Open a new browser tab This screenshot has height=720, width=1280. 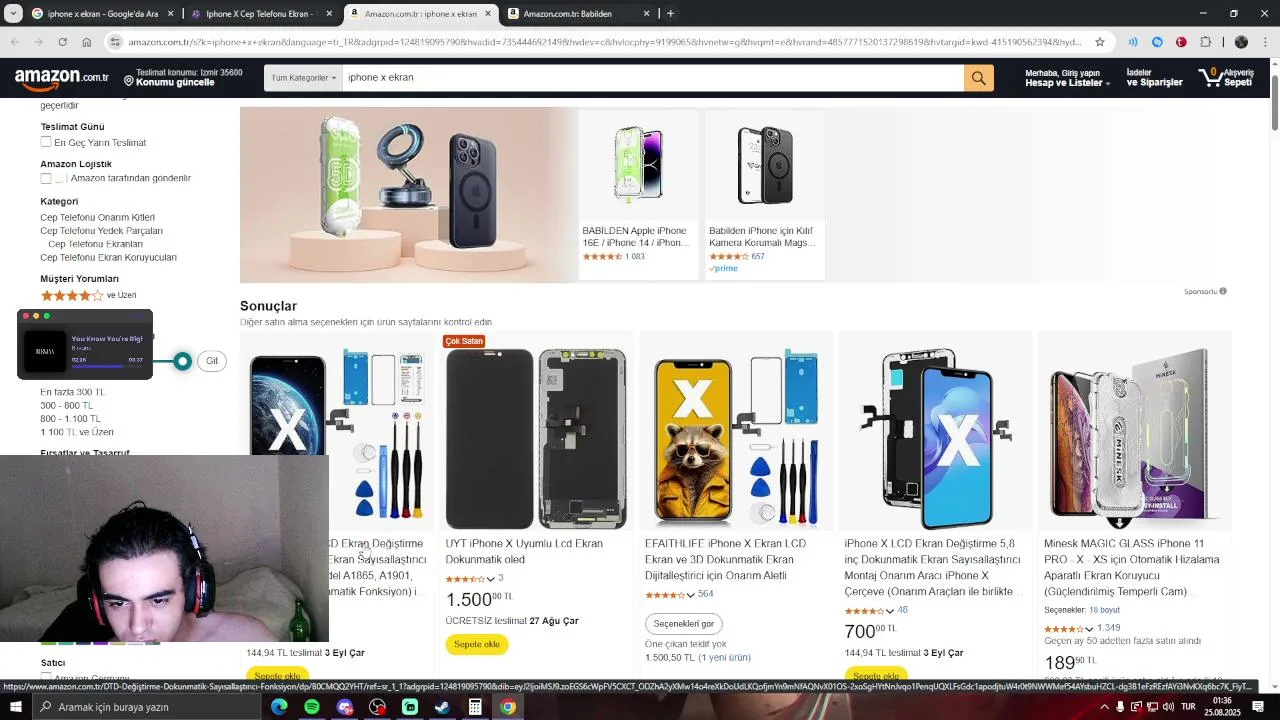coord(670,14)
